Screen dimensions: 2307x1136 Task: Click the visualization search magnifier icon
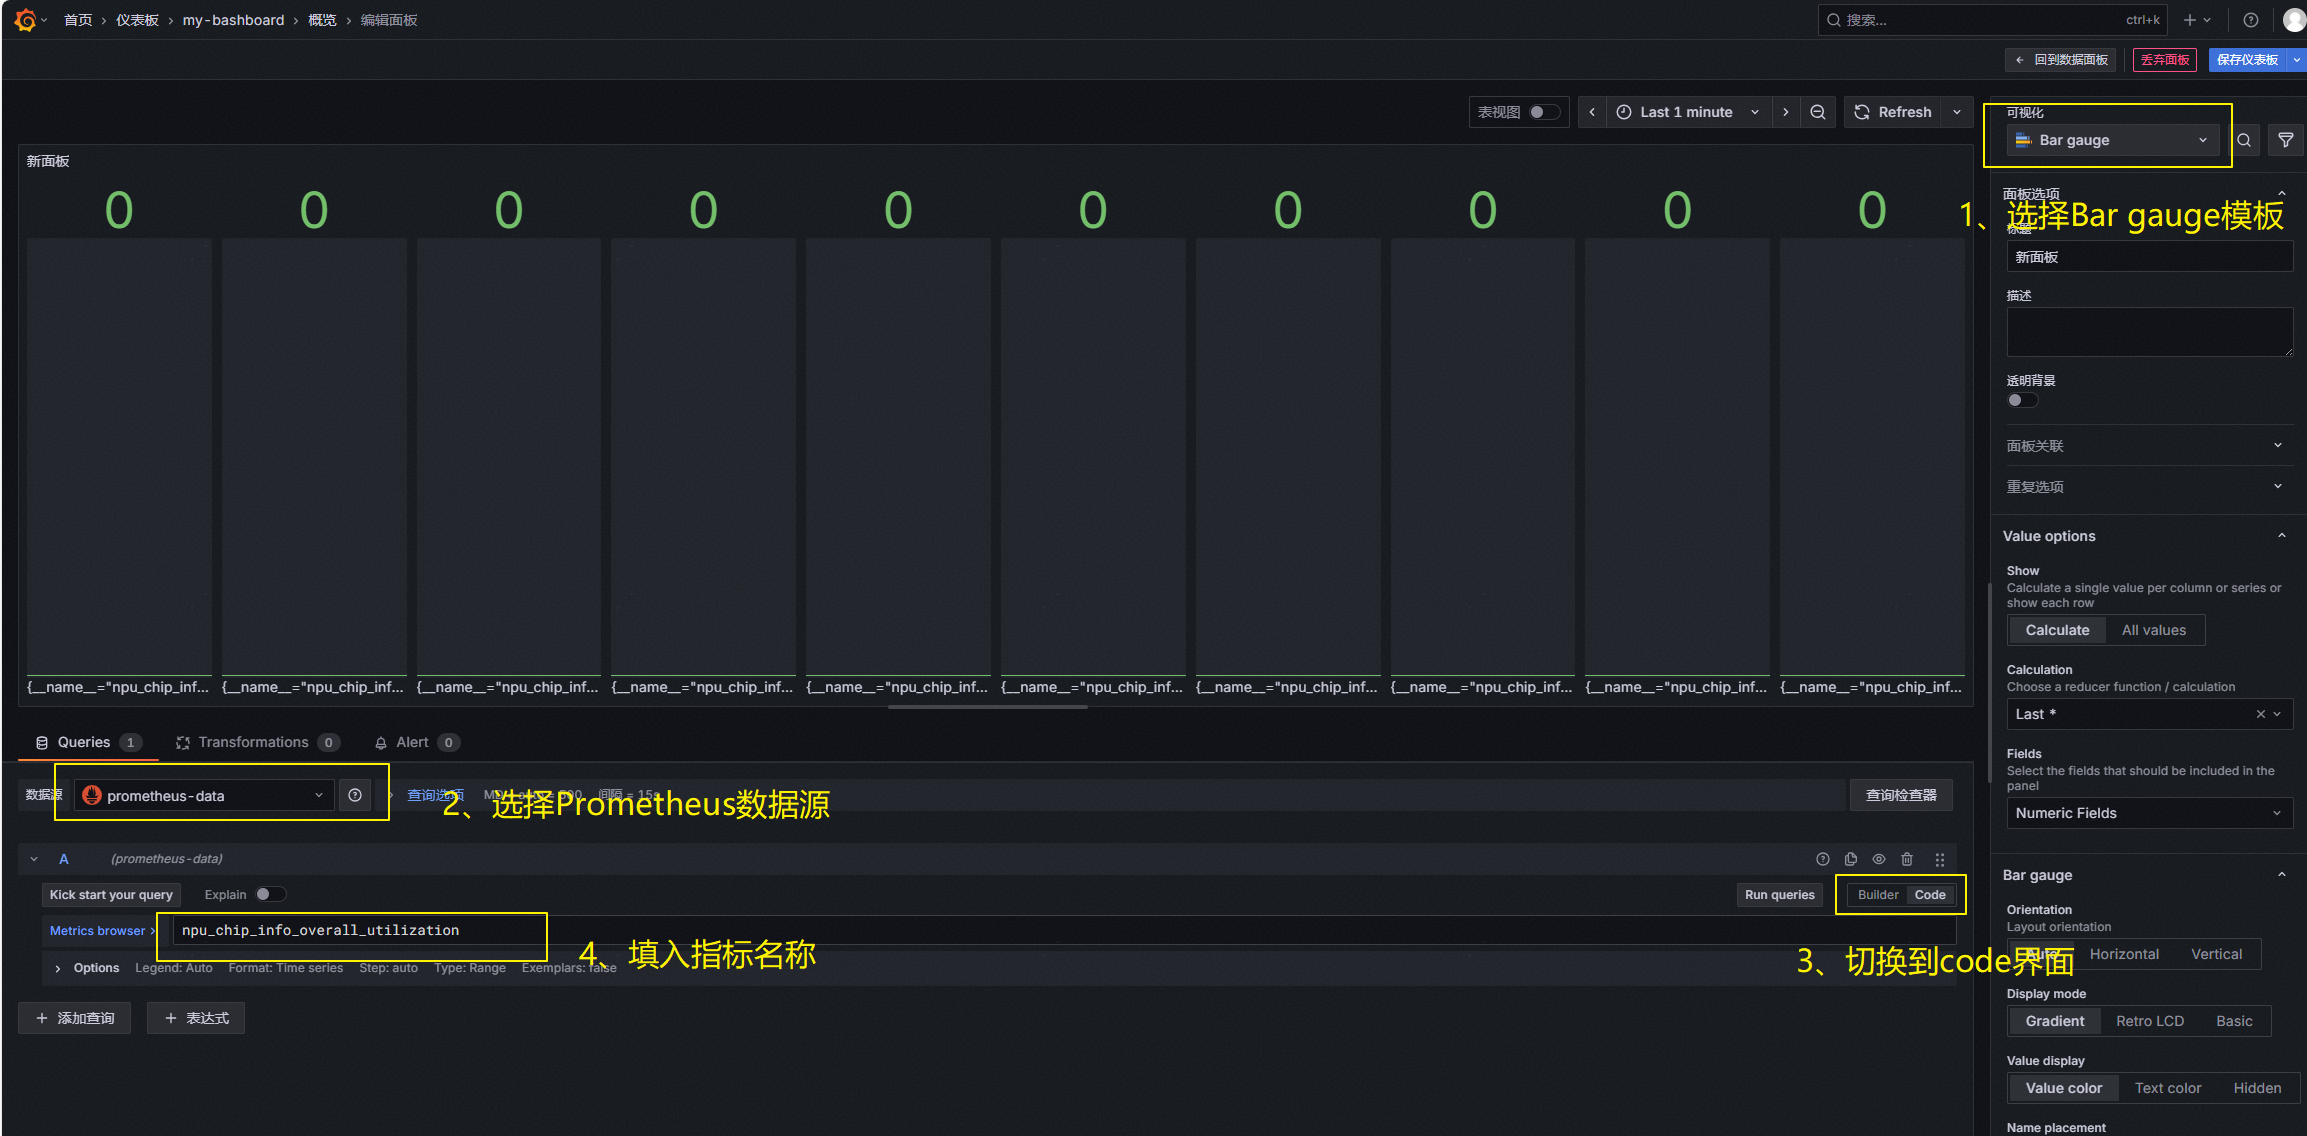[2244, 140]
